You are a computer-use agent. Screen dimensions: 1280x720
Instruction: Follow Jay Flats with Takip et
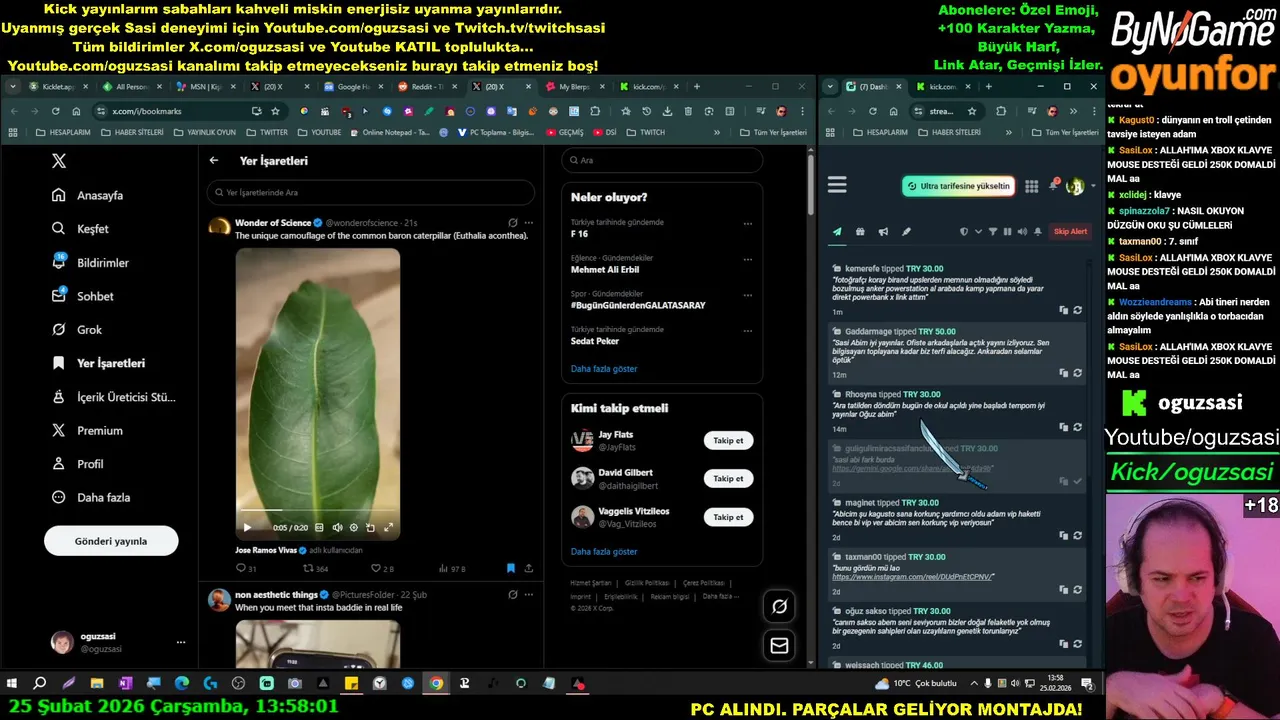[728, 440]
